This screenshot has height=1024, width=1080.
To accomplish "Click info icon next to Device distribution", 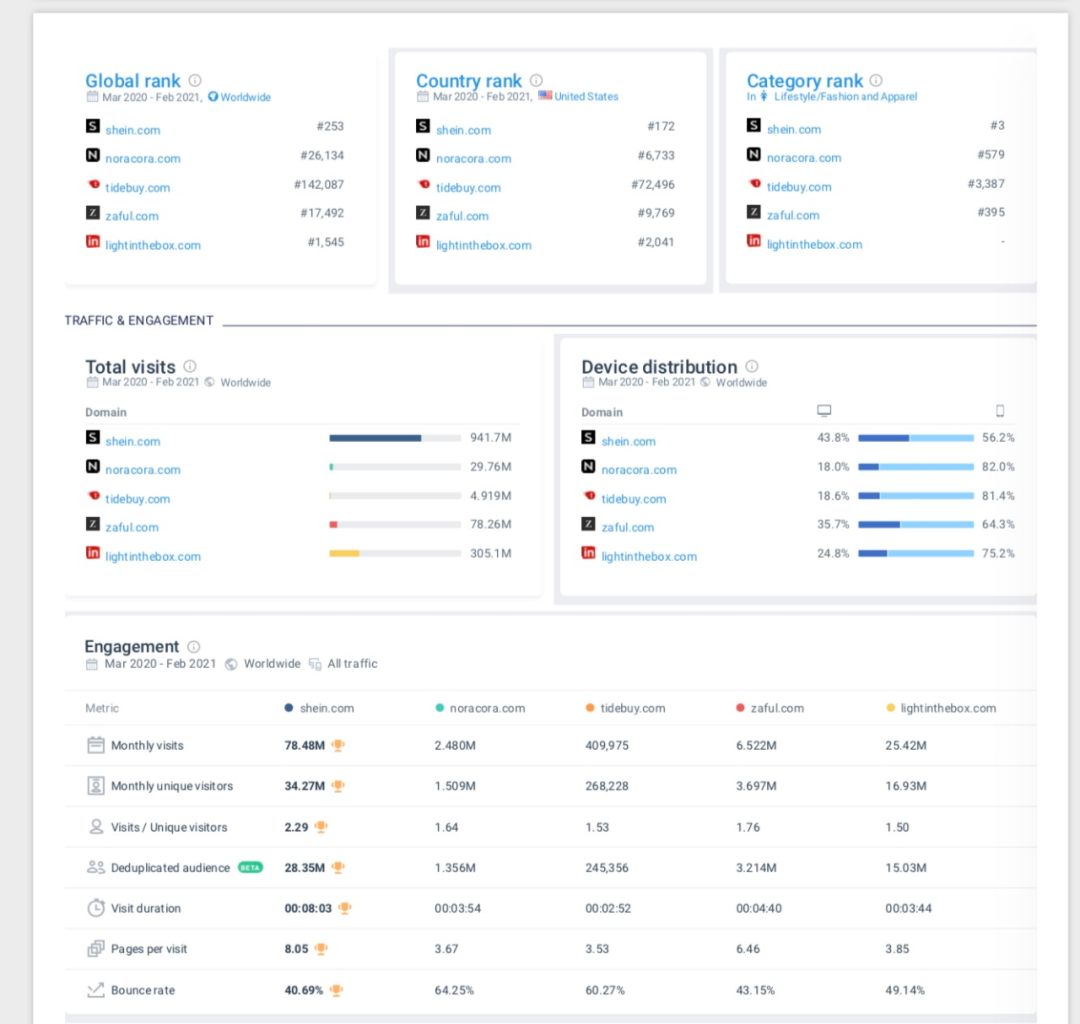I will point(752,366).
